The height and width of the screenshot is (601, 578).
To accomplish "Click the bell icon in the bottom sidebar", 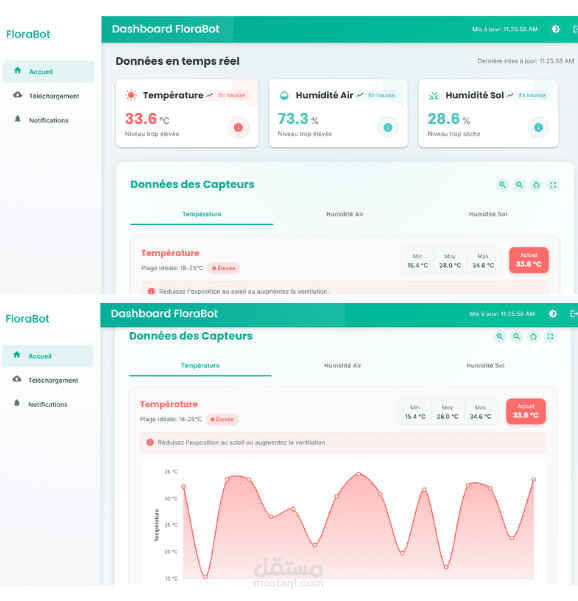I will (17, 403).
